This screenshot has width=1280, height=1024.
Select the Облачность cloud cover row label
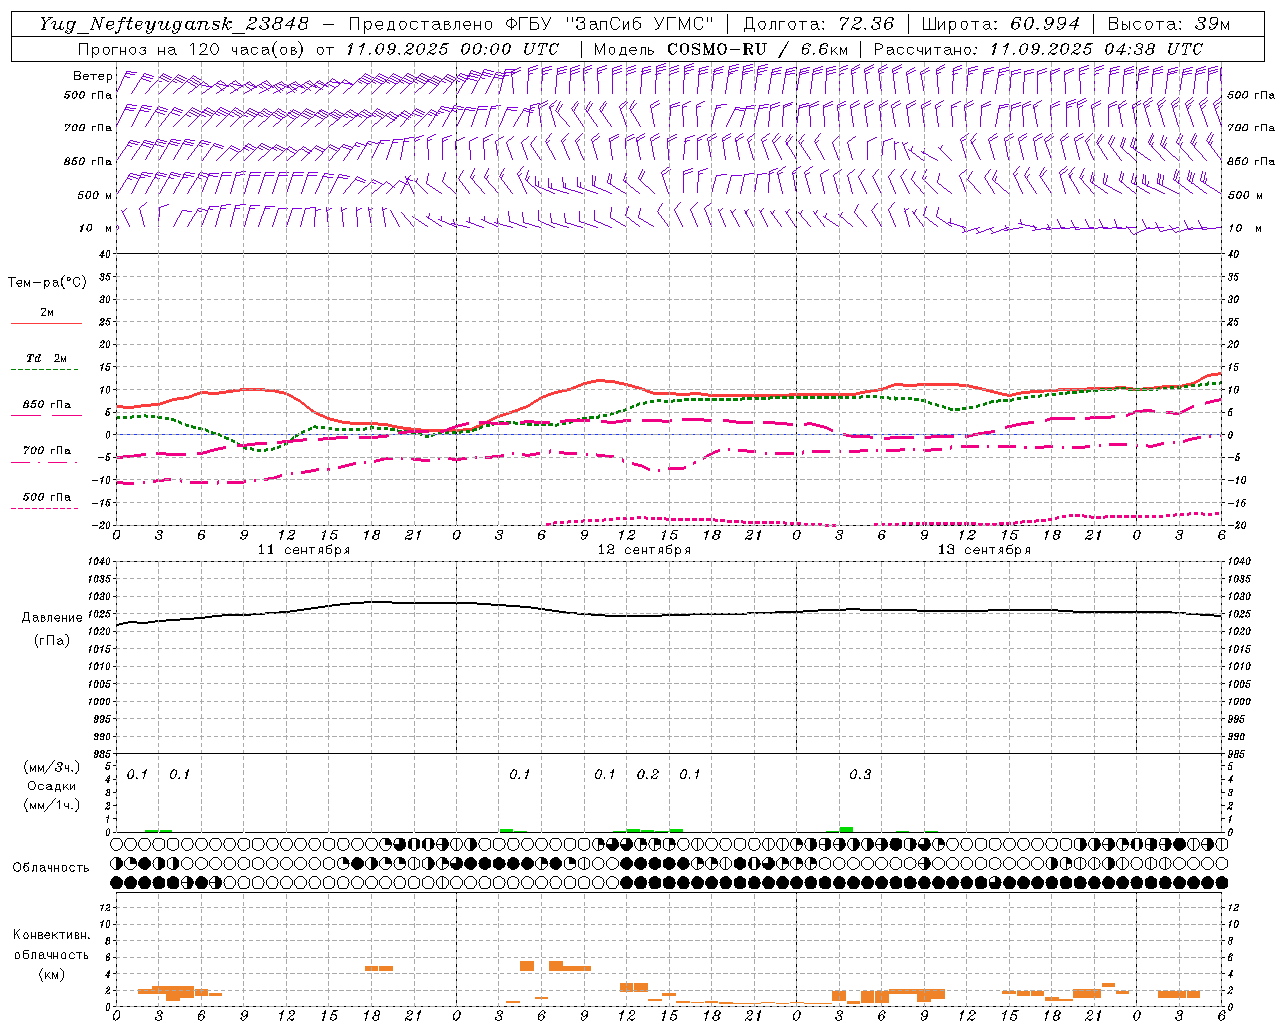click(x=51, y=868)
